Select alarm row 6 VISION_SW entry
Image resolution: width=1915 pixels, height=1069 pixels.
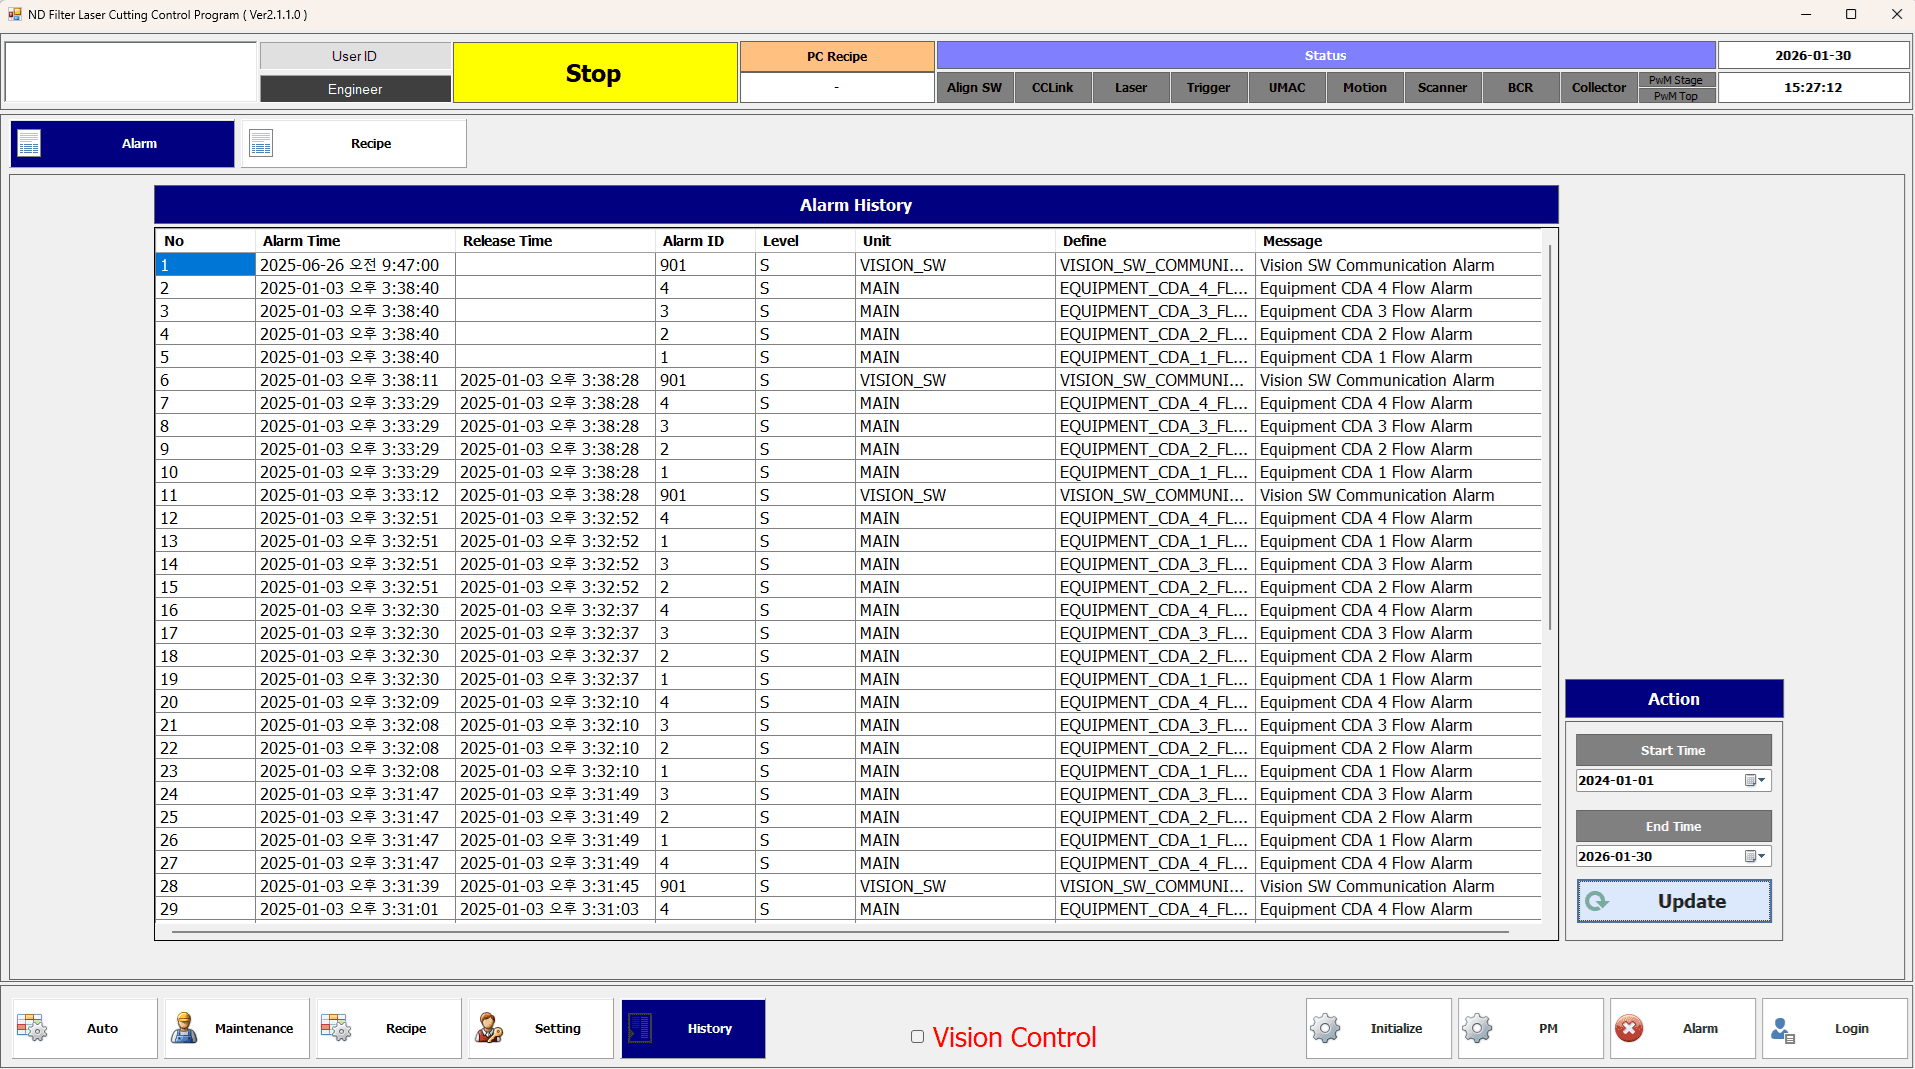tap(902, 380)
